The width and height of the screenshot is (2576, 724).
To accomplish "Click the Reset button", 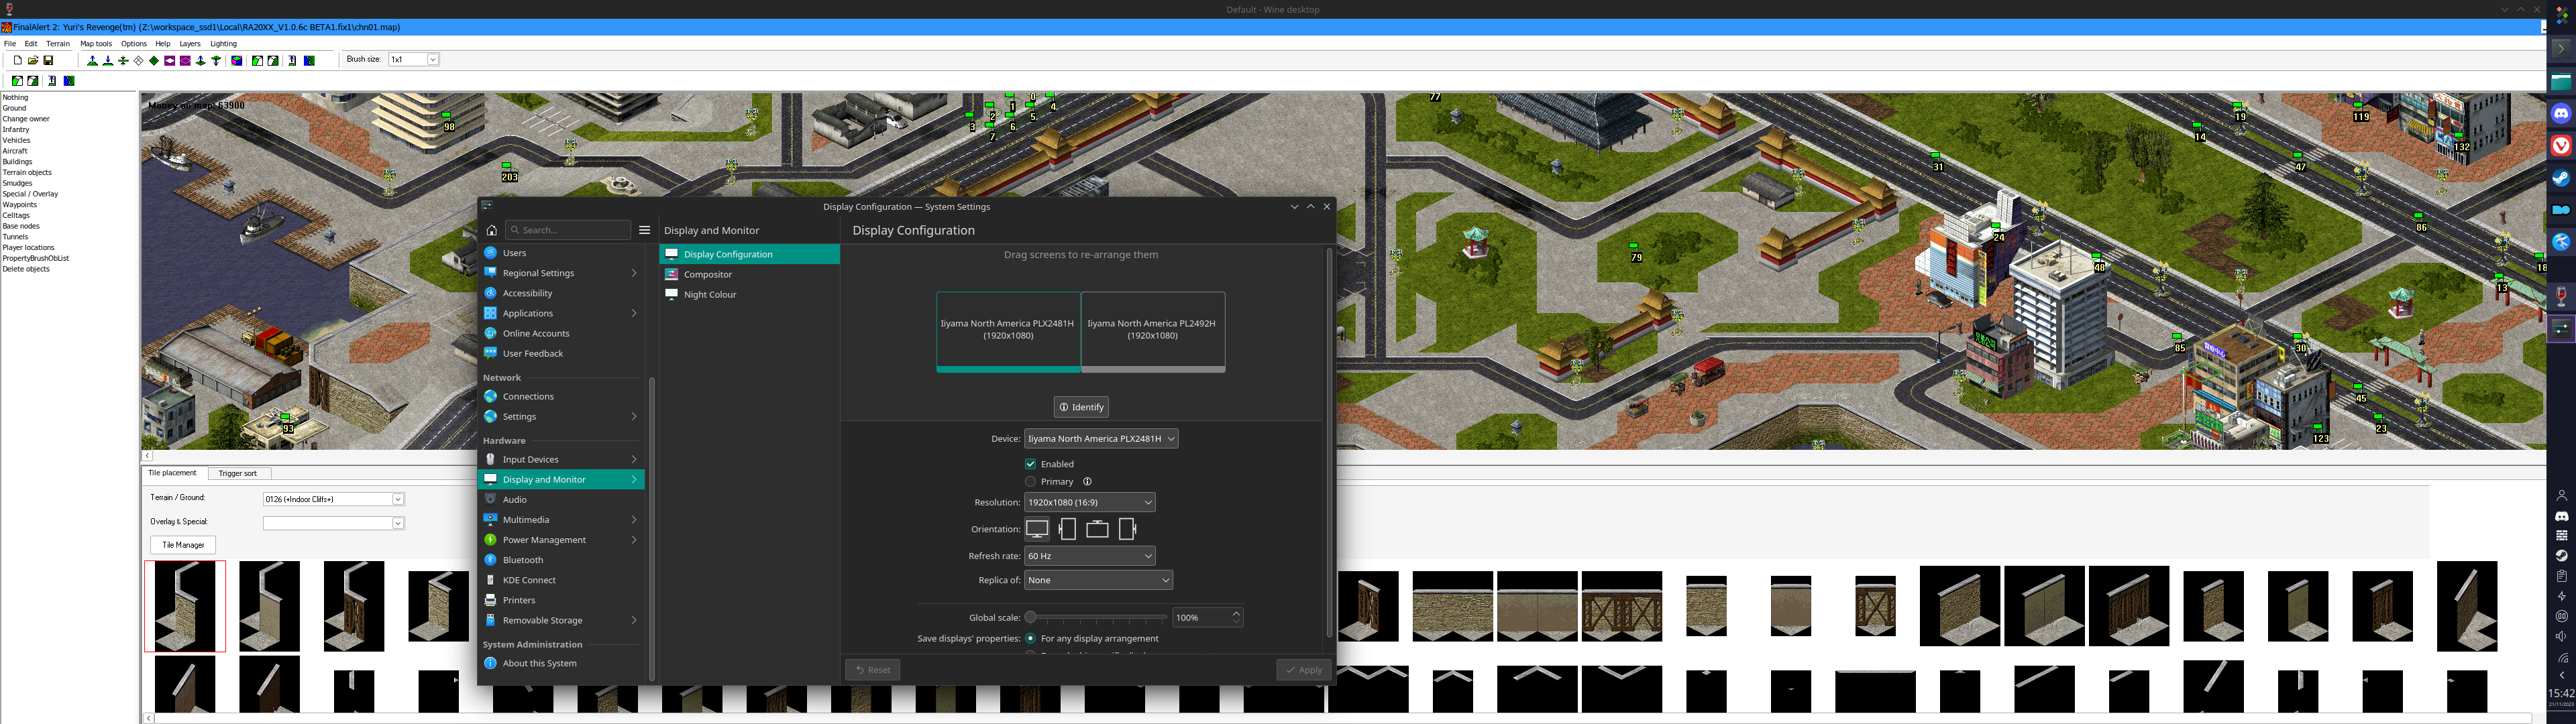I will tap(872, 670).
